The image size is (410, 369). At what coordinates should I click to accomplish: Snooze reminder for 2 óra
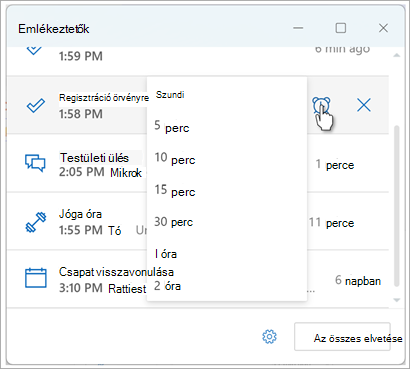click(227, 286)
